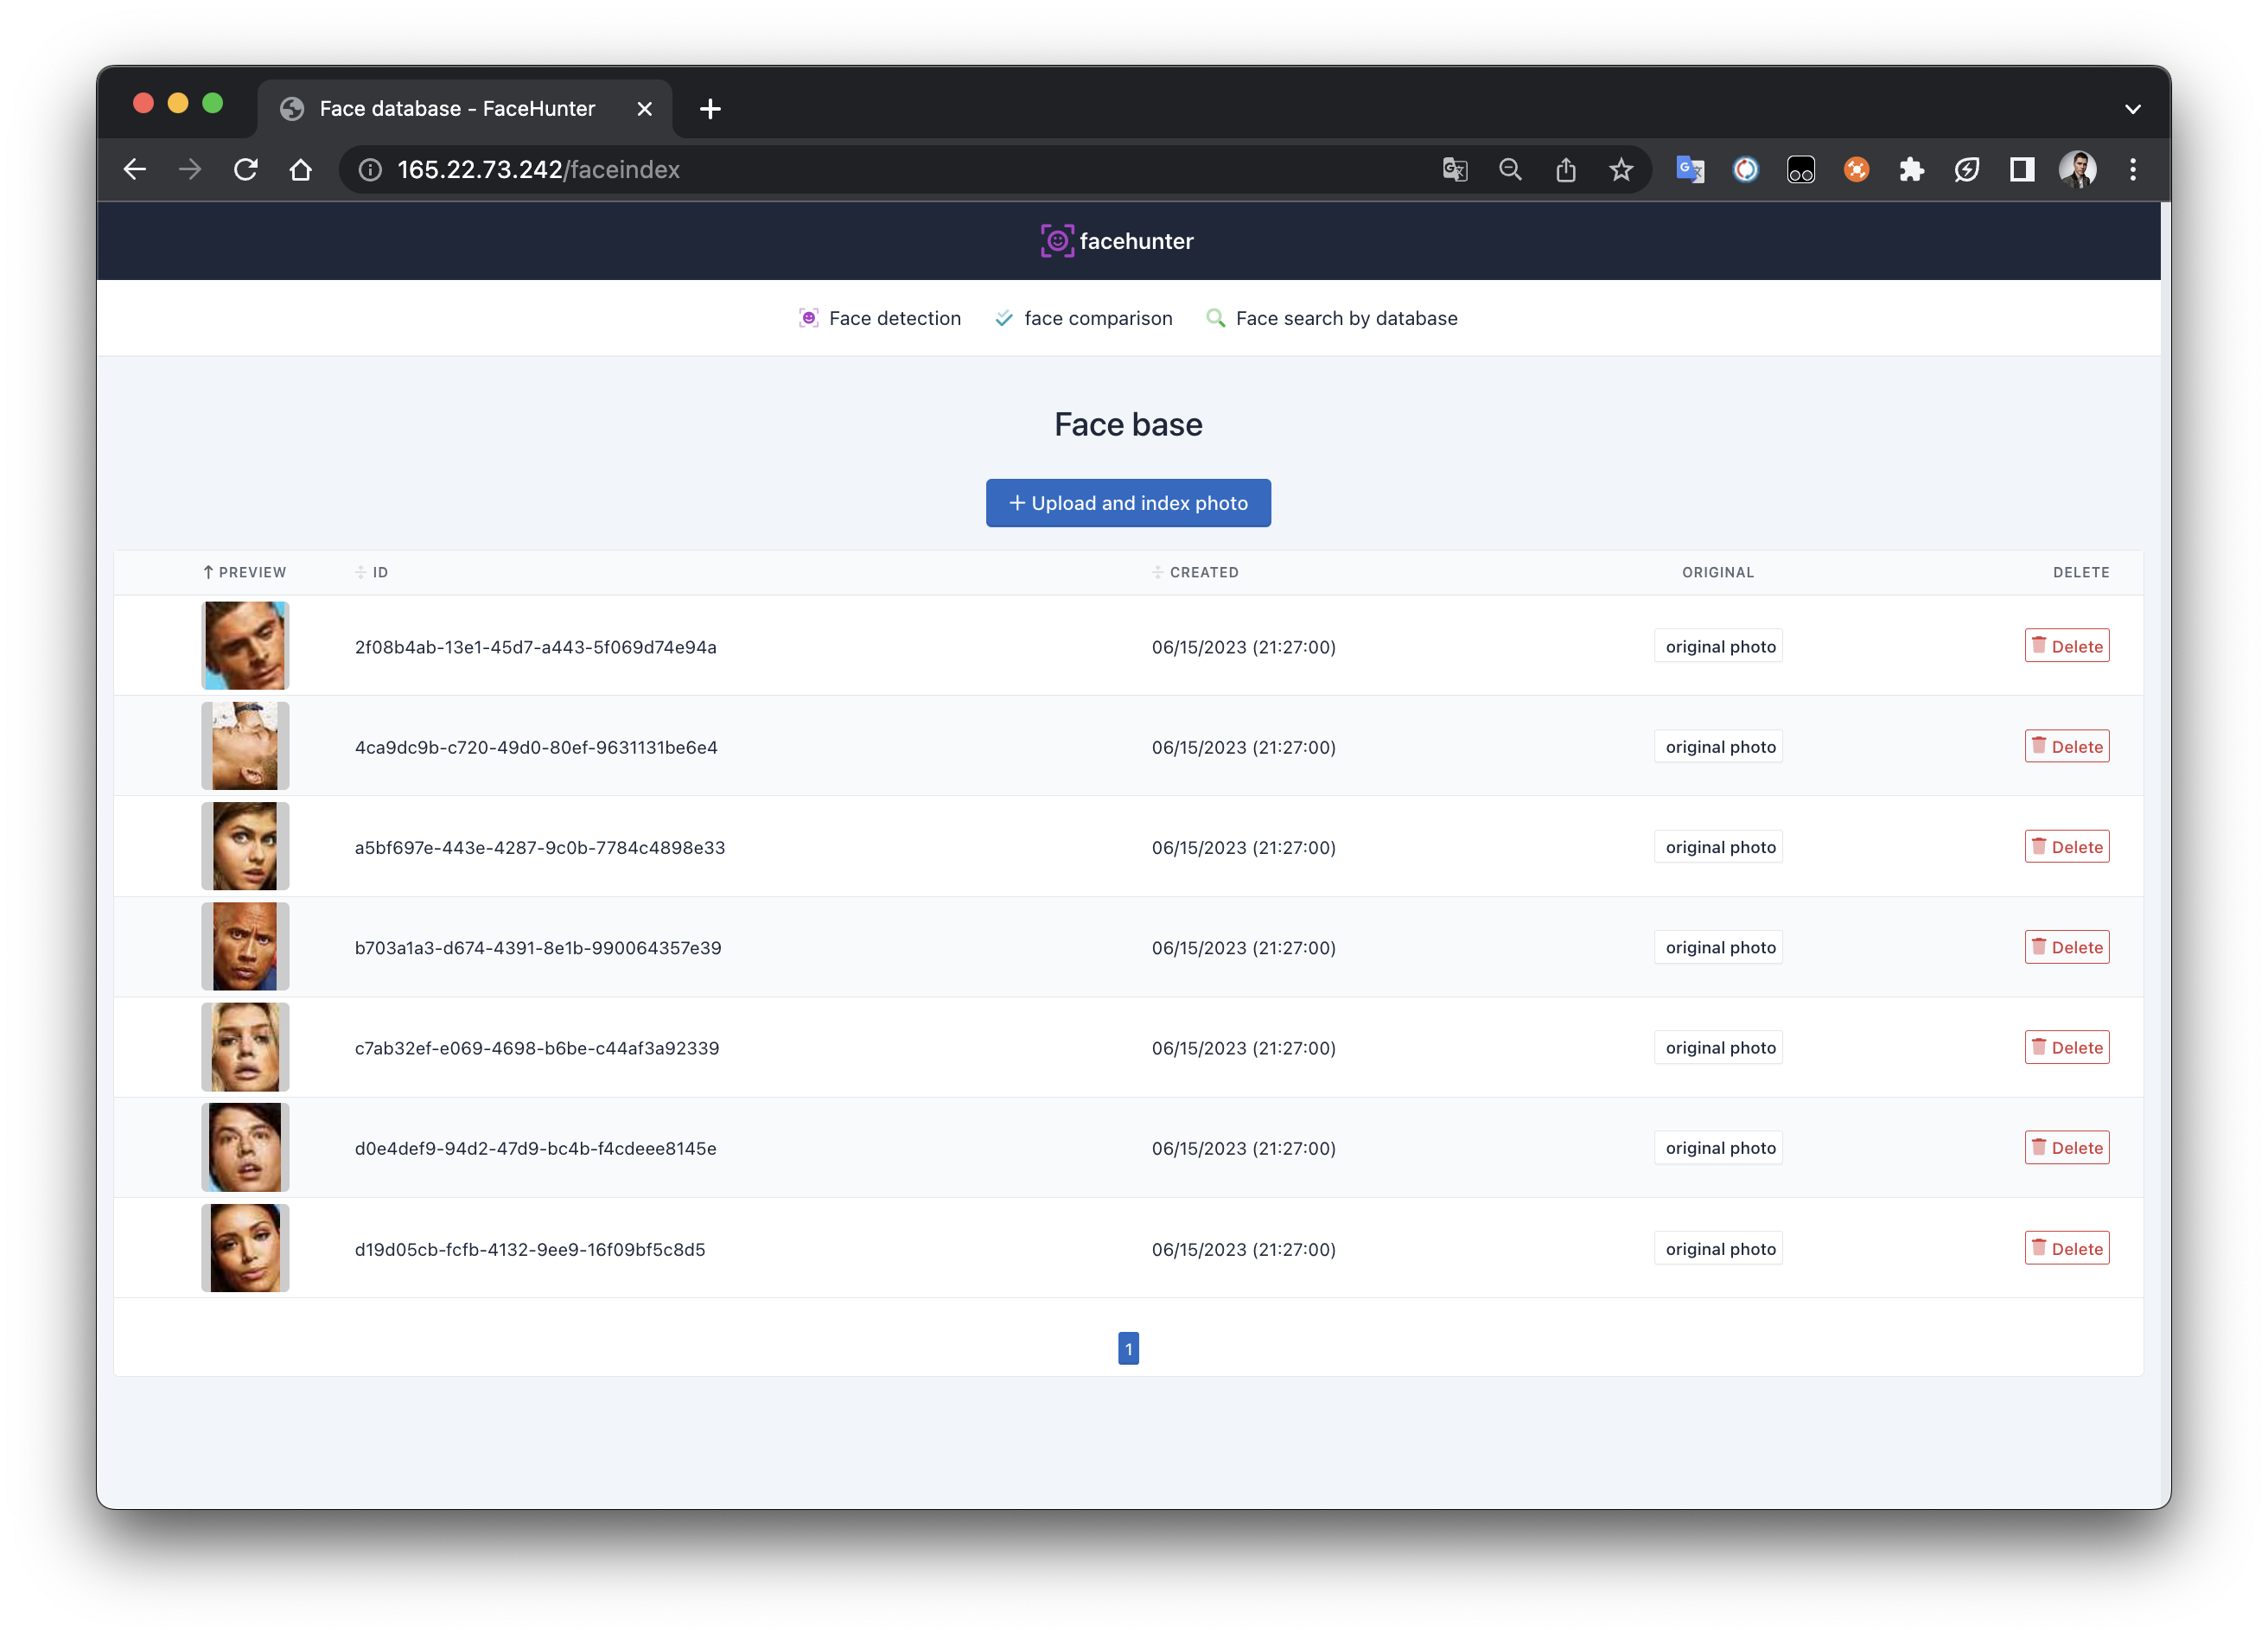The image size is (2268, 1637).
Task: Sort table by ID column
Action: [372, 572]
